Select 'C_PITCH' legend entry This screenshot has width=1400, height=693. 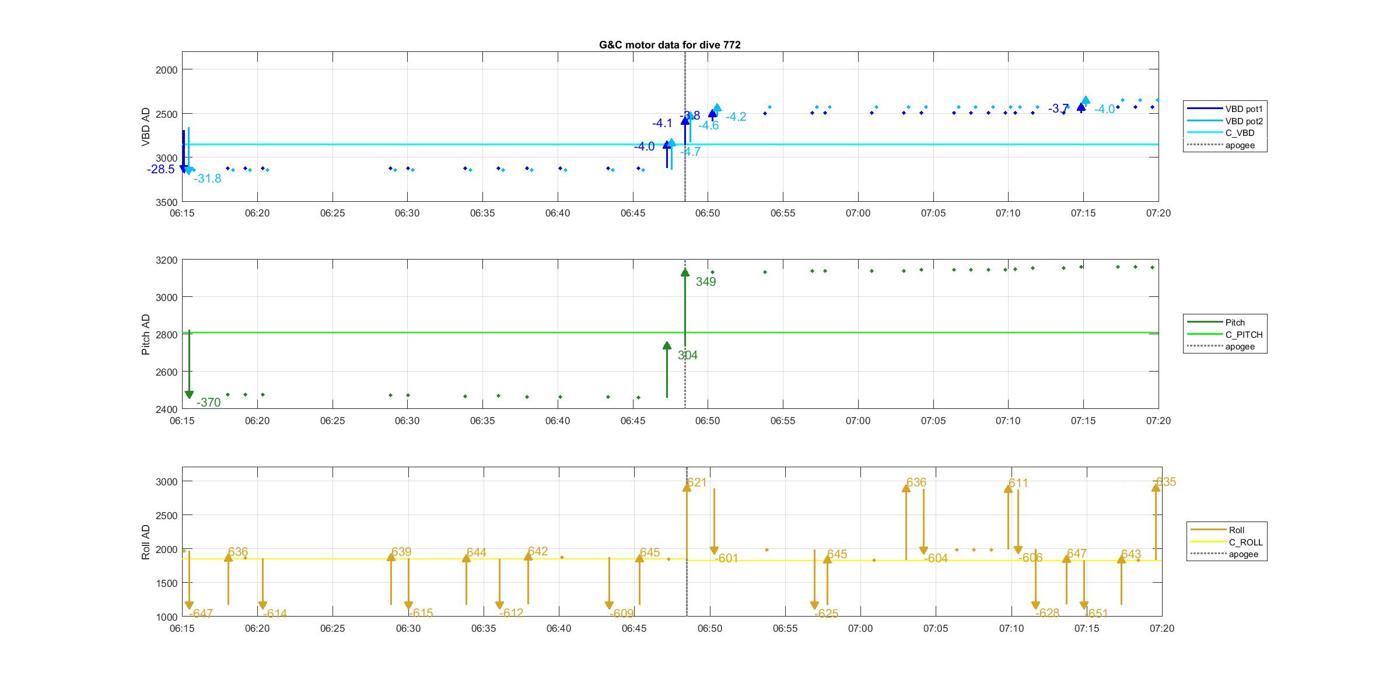tap(1244, 334)
